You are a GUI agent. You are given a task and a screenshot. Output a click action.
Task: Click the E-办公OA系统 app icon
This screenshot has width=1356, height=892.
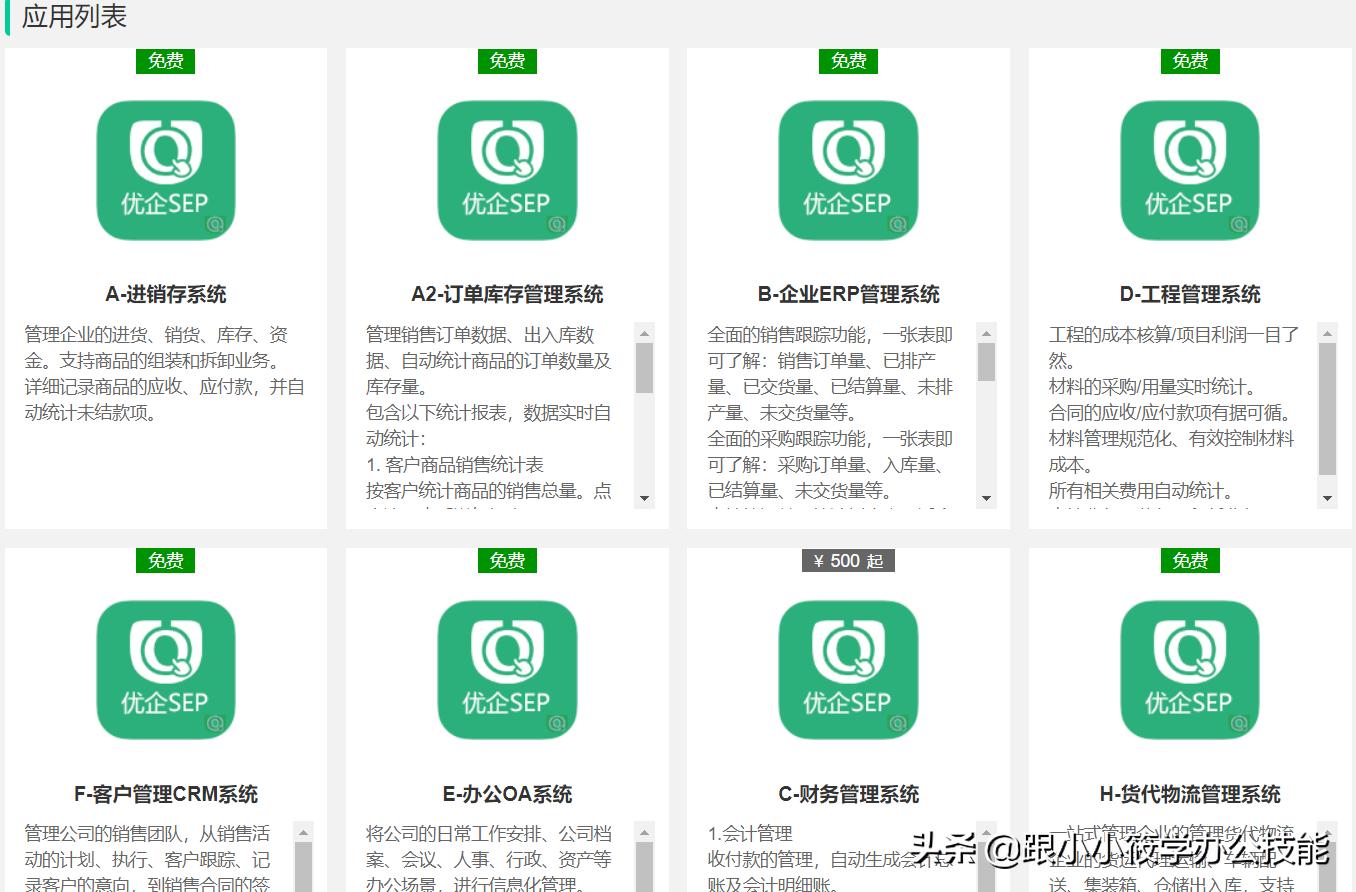pos(508,668)
